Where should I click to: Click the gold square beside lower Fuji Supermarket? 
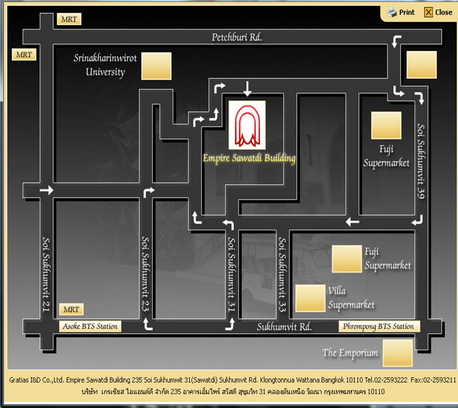point(347,259)
